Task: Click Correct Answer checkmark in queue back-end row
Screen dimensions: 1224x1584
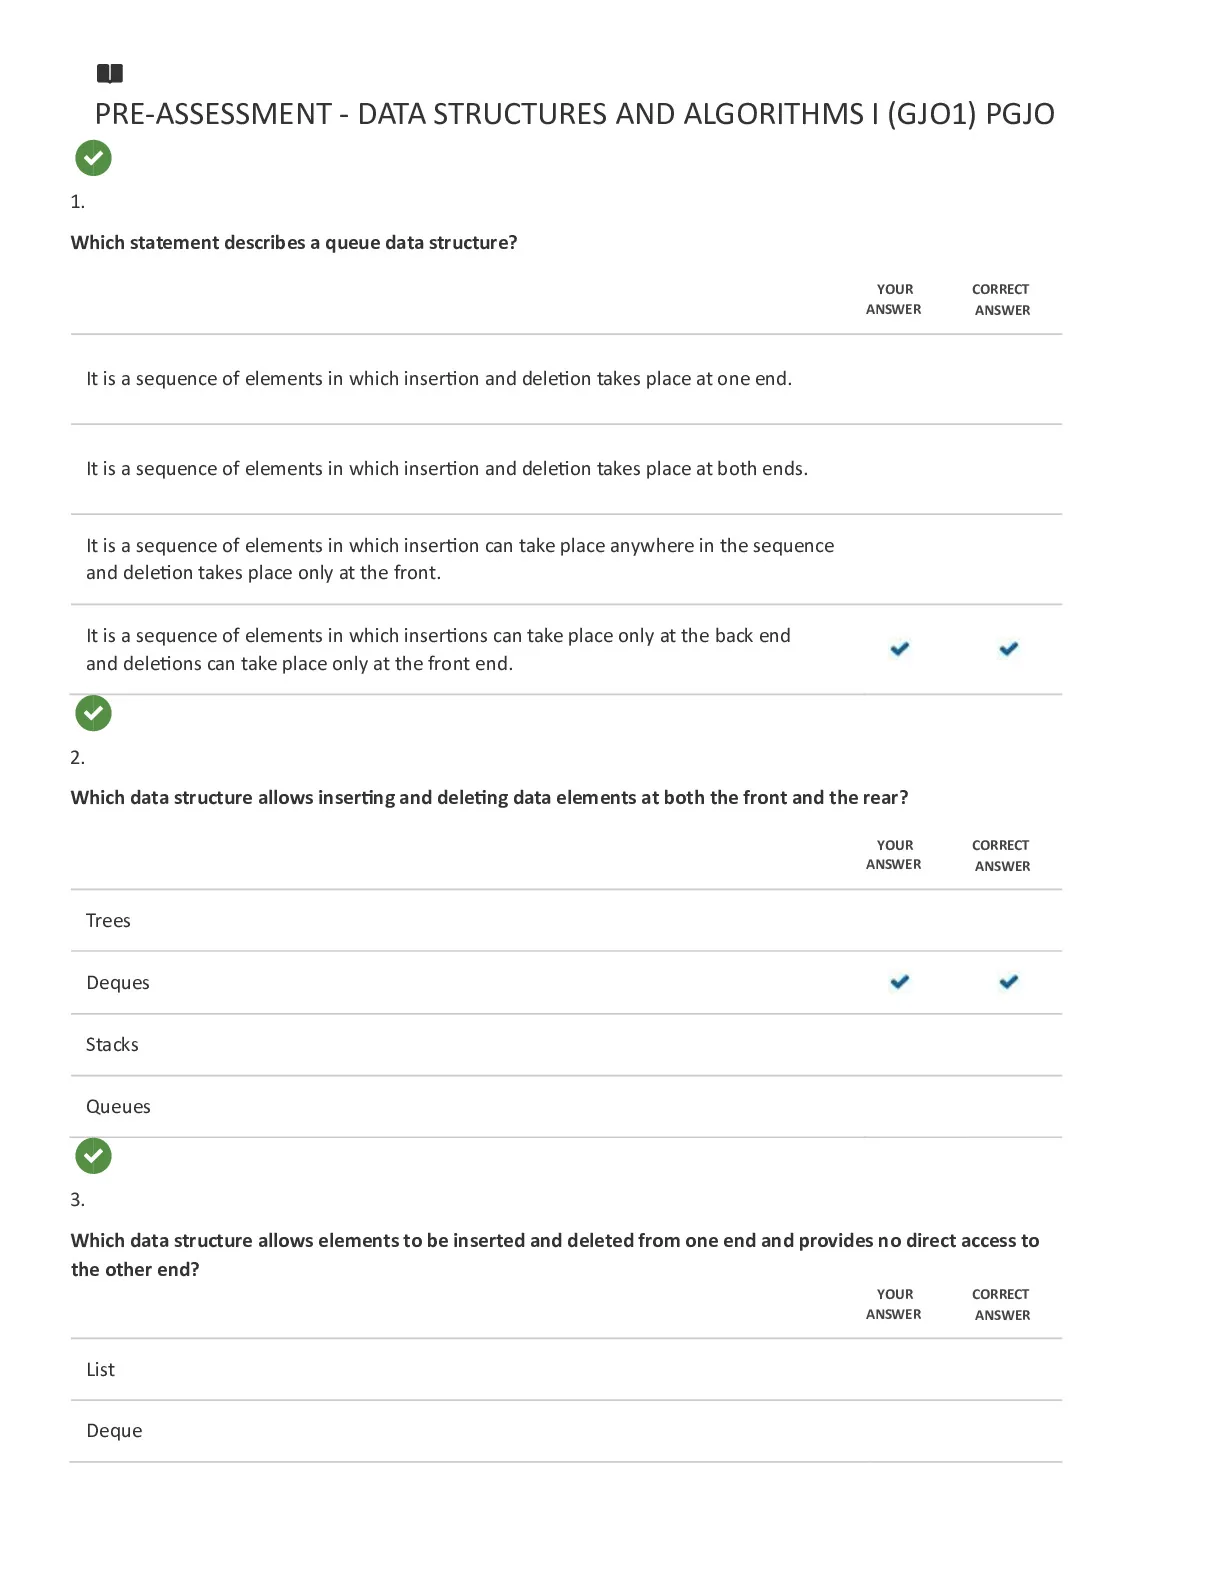Action: (x=1009, y=649)
